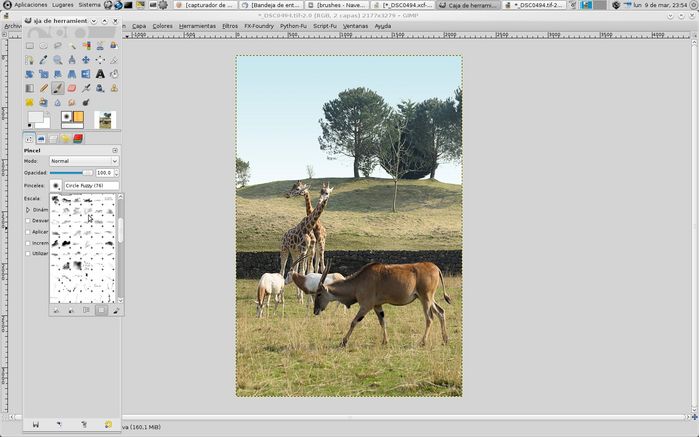The image size is (699, 437).
Task: Click the Opacidad spinner arrows
Action: point(117,173)
